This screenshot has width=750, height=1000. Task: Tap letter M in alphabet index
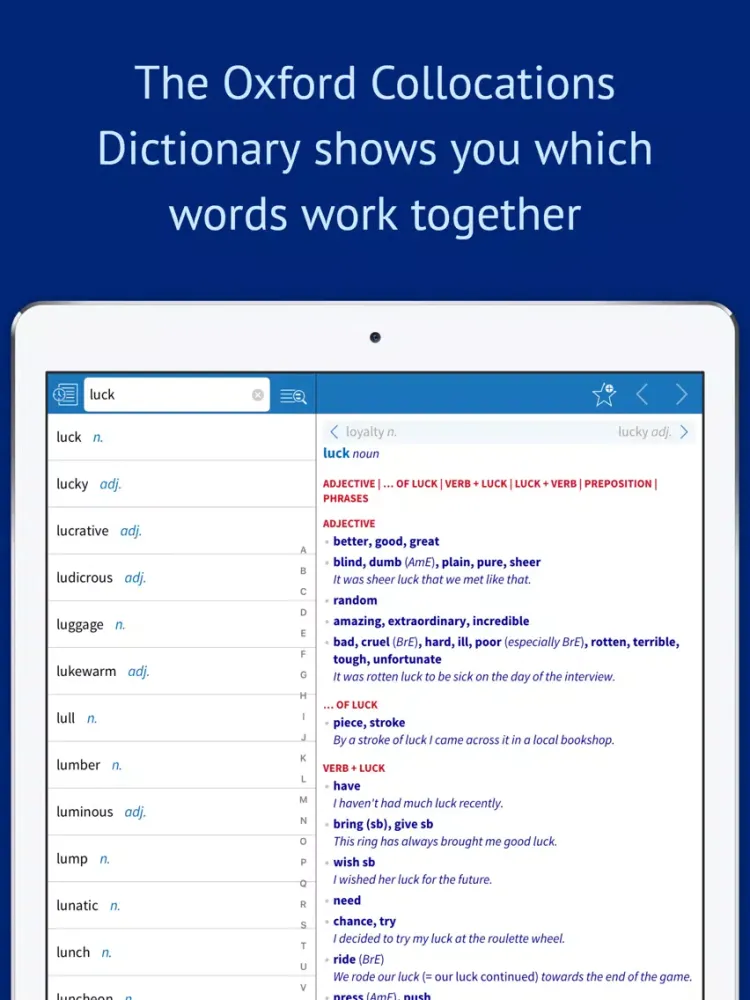pyautogui.click(x=304, y=800)
